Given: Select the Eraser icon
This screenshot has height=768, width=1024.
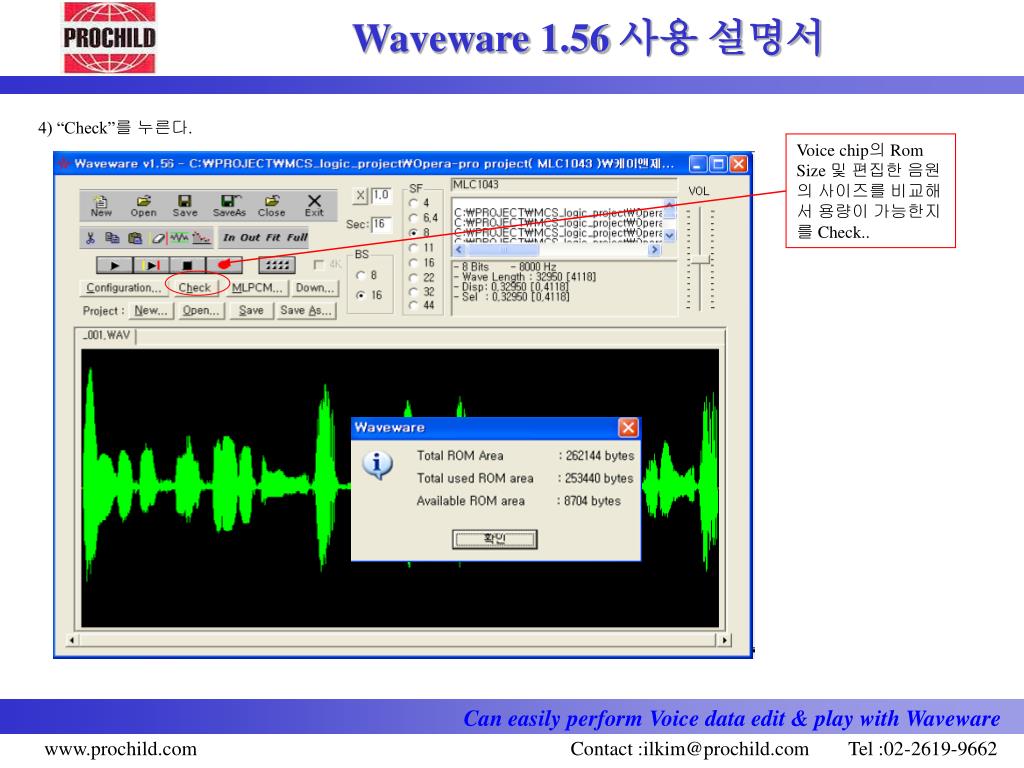Looking at the screenshot, I should pos(158,238).
